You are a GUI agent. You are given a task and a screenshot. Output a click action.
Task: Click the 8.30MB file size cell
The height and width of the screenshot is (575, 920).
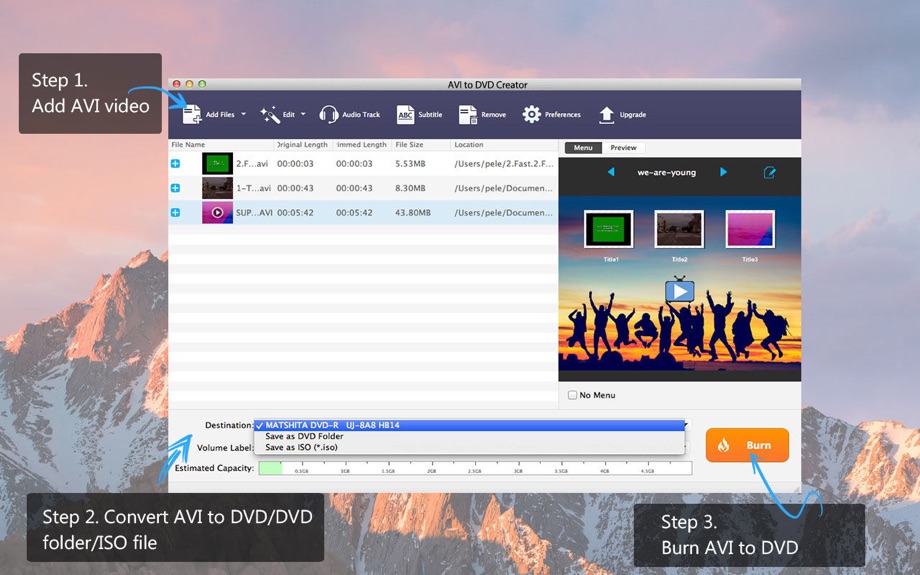click(410, 188)
